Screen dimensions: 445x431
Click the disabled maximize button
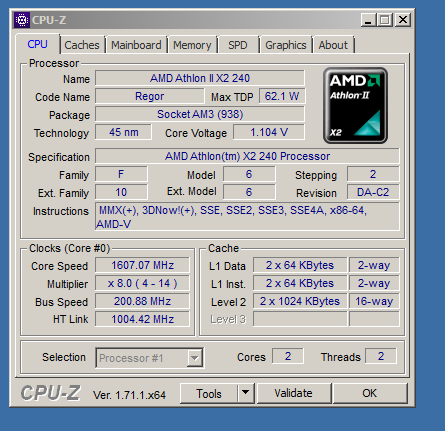click(x=385, y=20)
